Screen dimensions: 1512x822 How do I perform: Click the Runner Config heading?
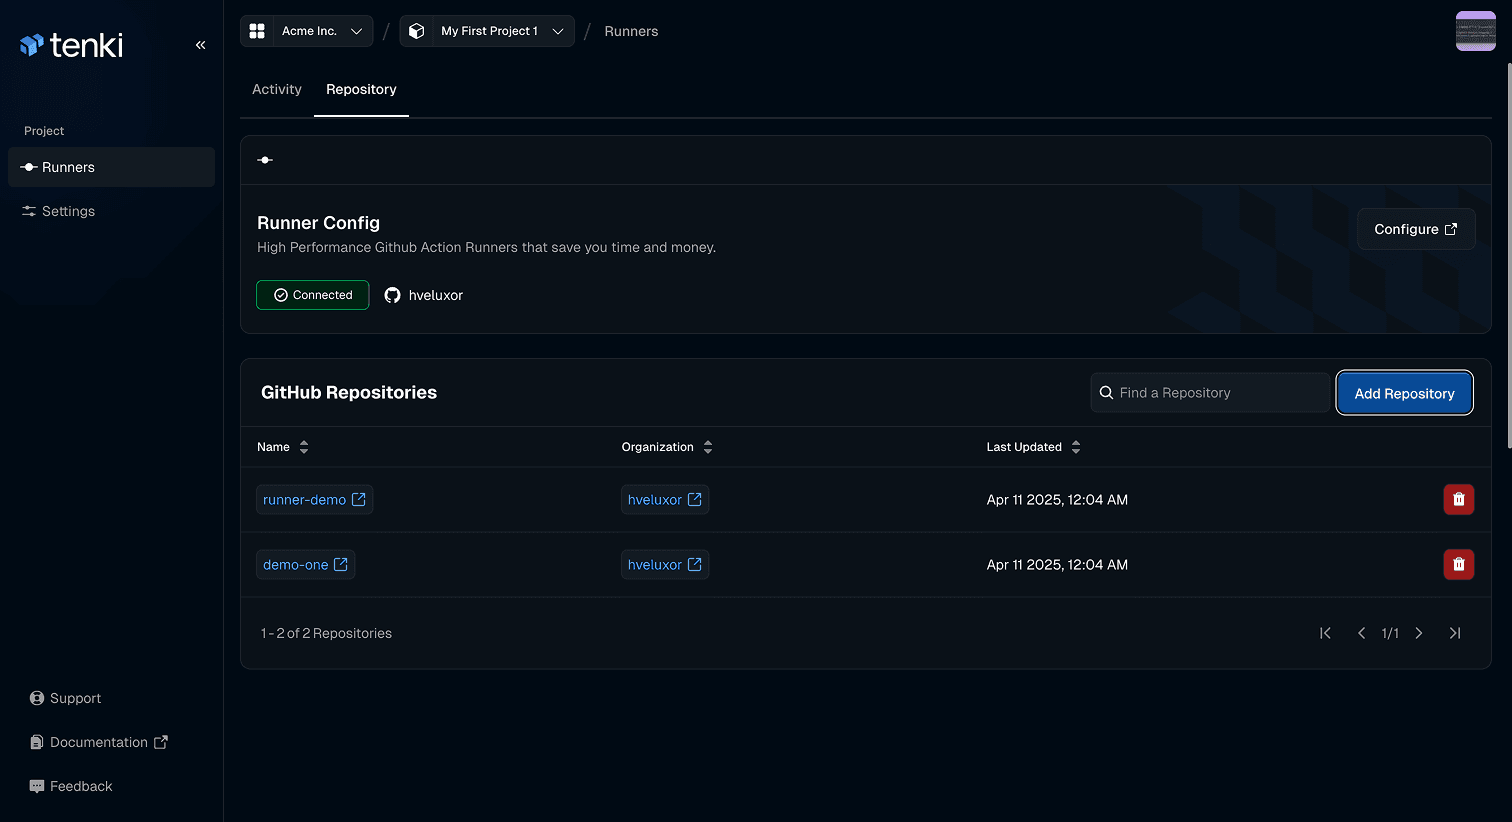pos(318,222)
